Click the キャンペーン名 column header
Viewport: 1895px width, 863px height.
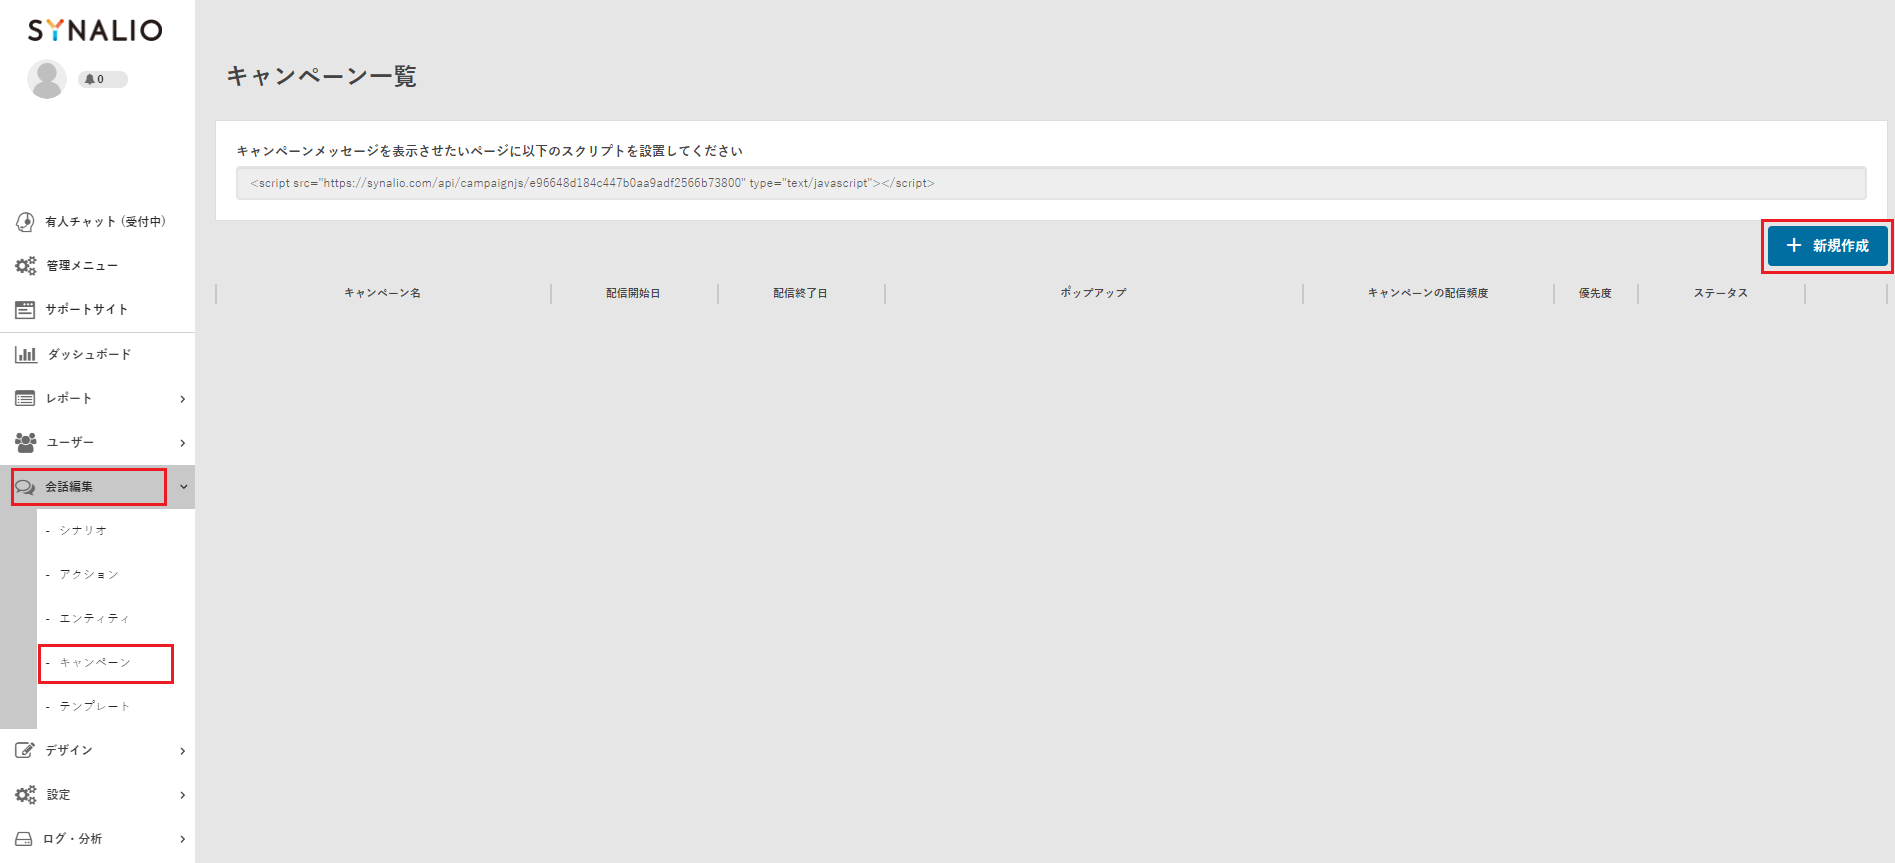point(383,293)
